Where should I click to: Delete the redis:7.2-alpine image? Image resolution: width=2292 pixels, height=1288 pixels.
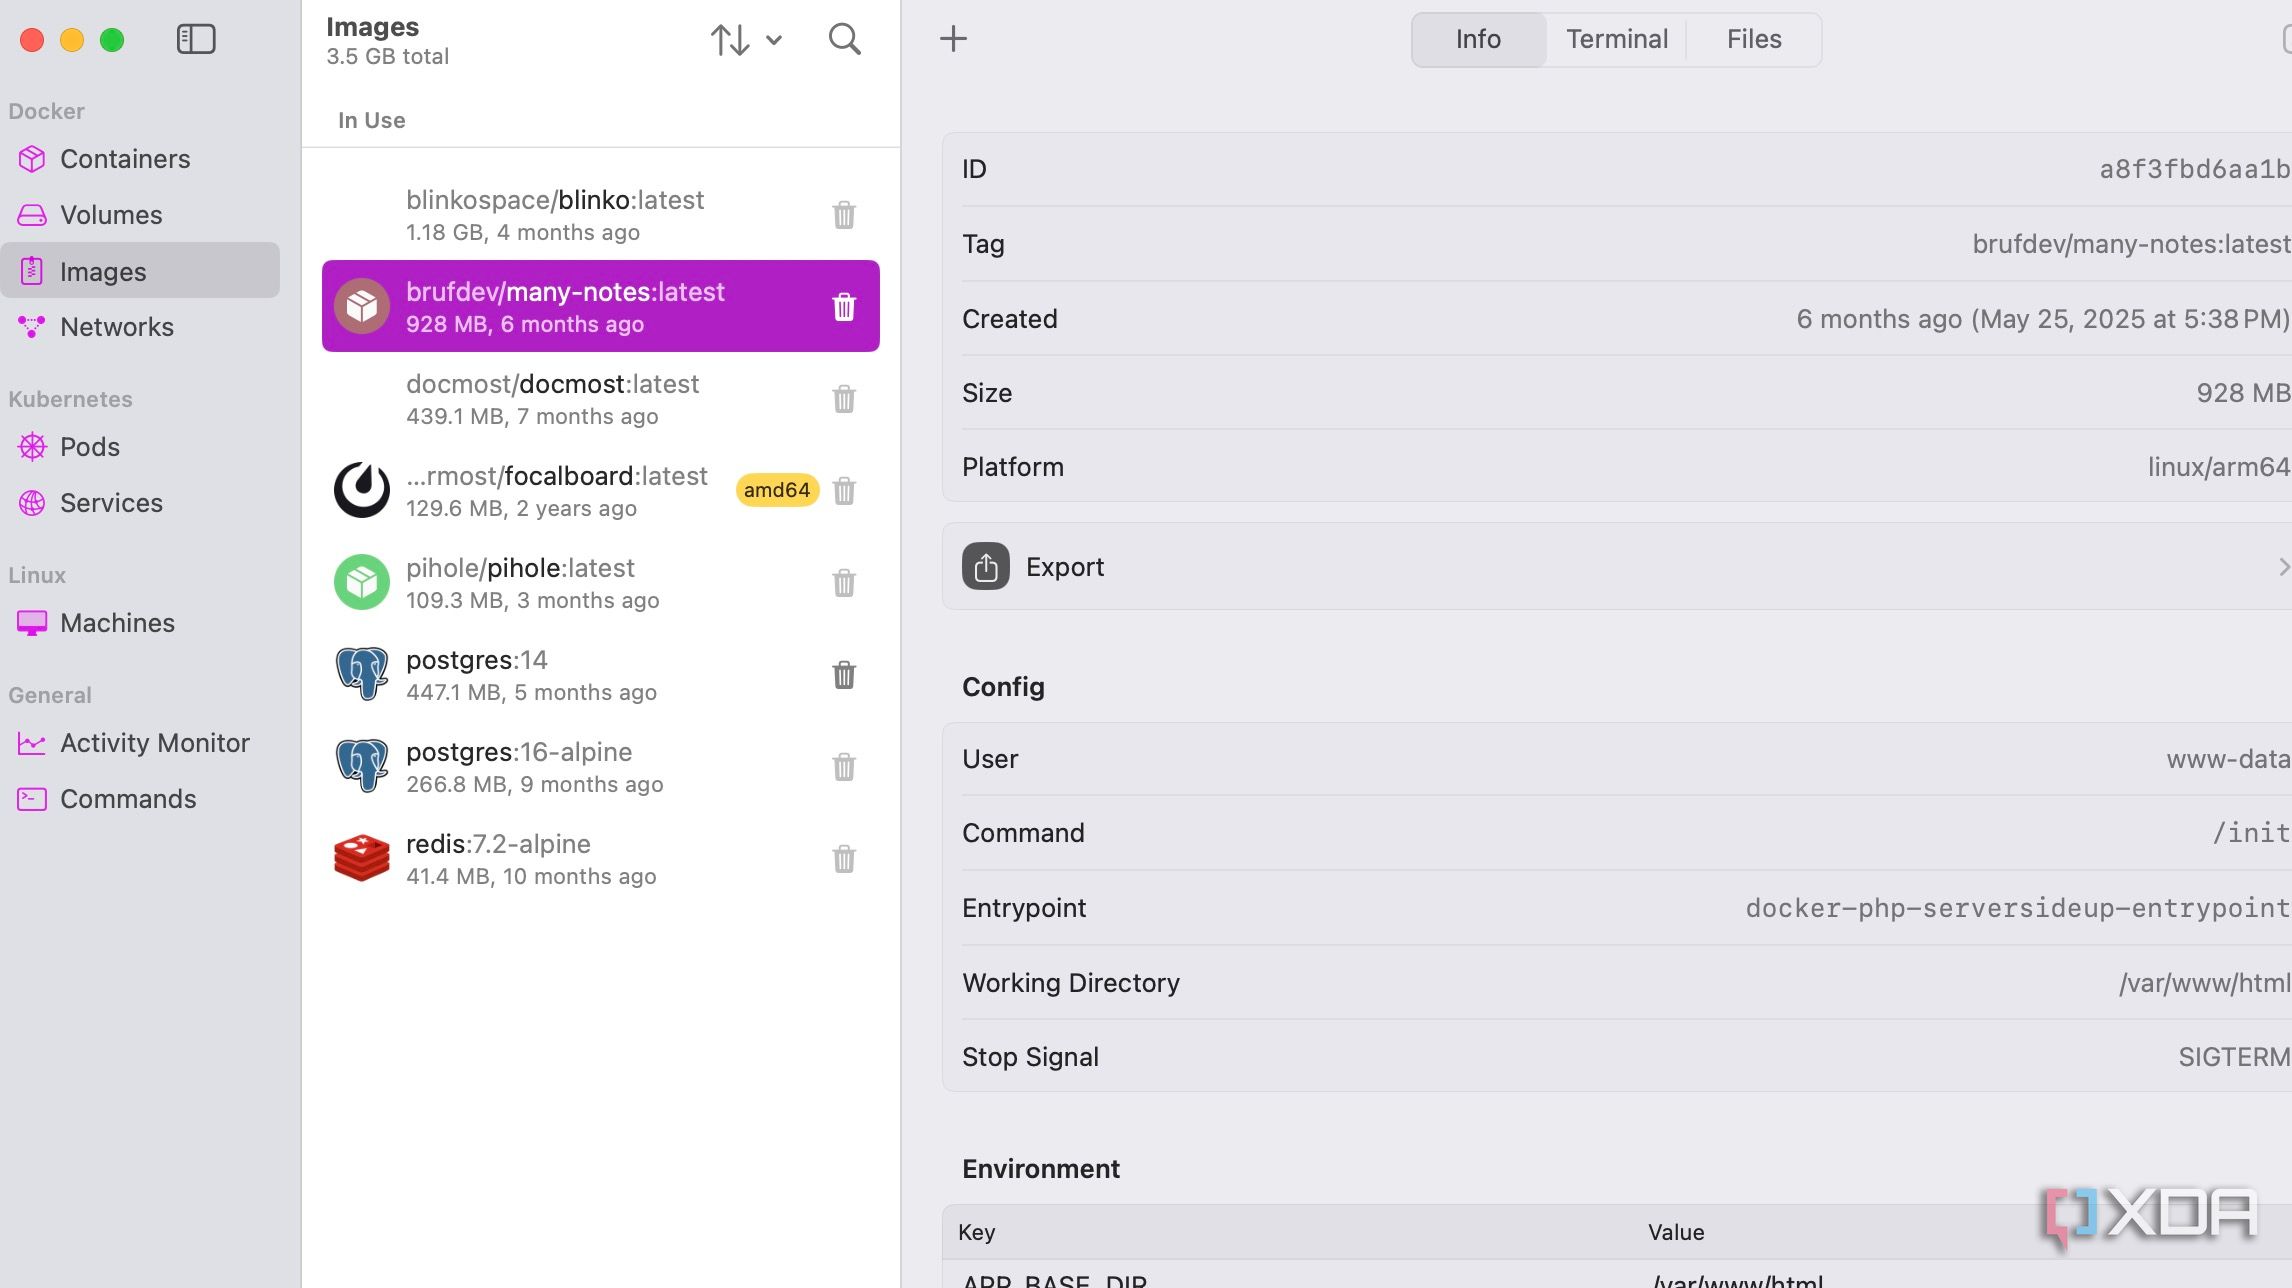pyautogui.click(x=844, y=859)
